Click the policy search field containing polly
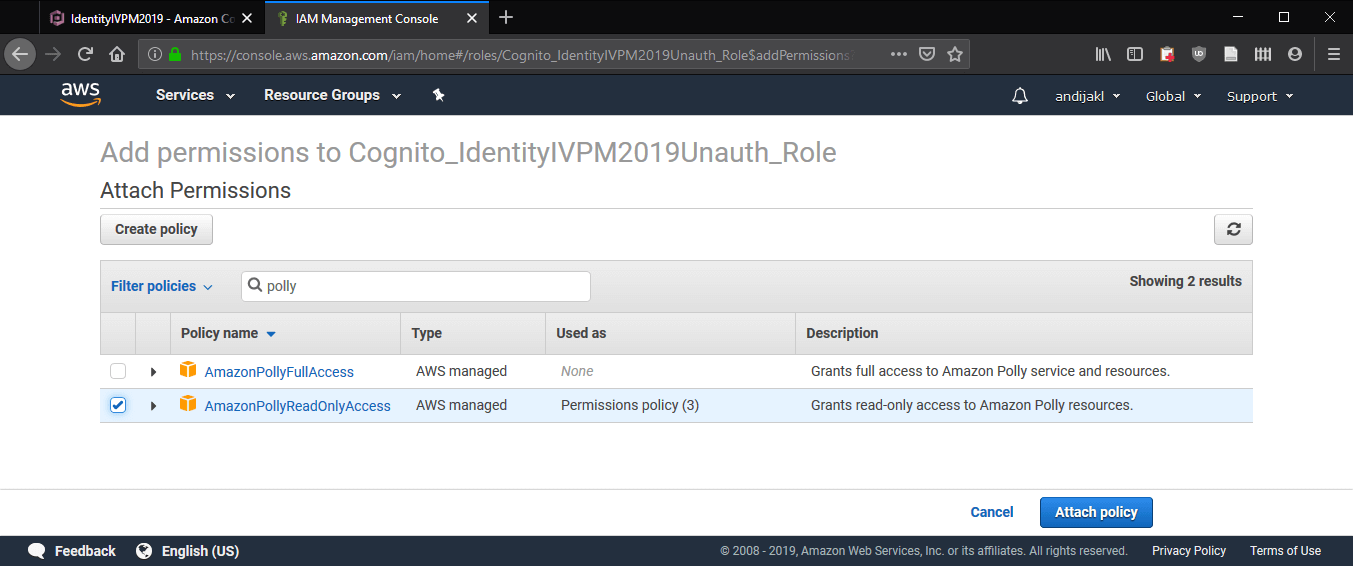 pos(416,286)
